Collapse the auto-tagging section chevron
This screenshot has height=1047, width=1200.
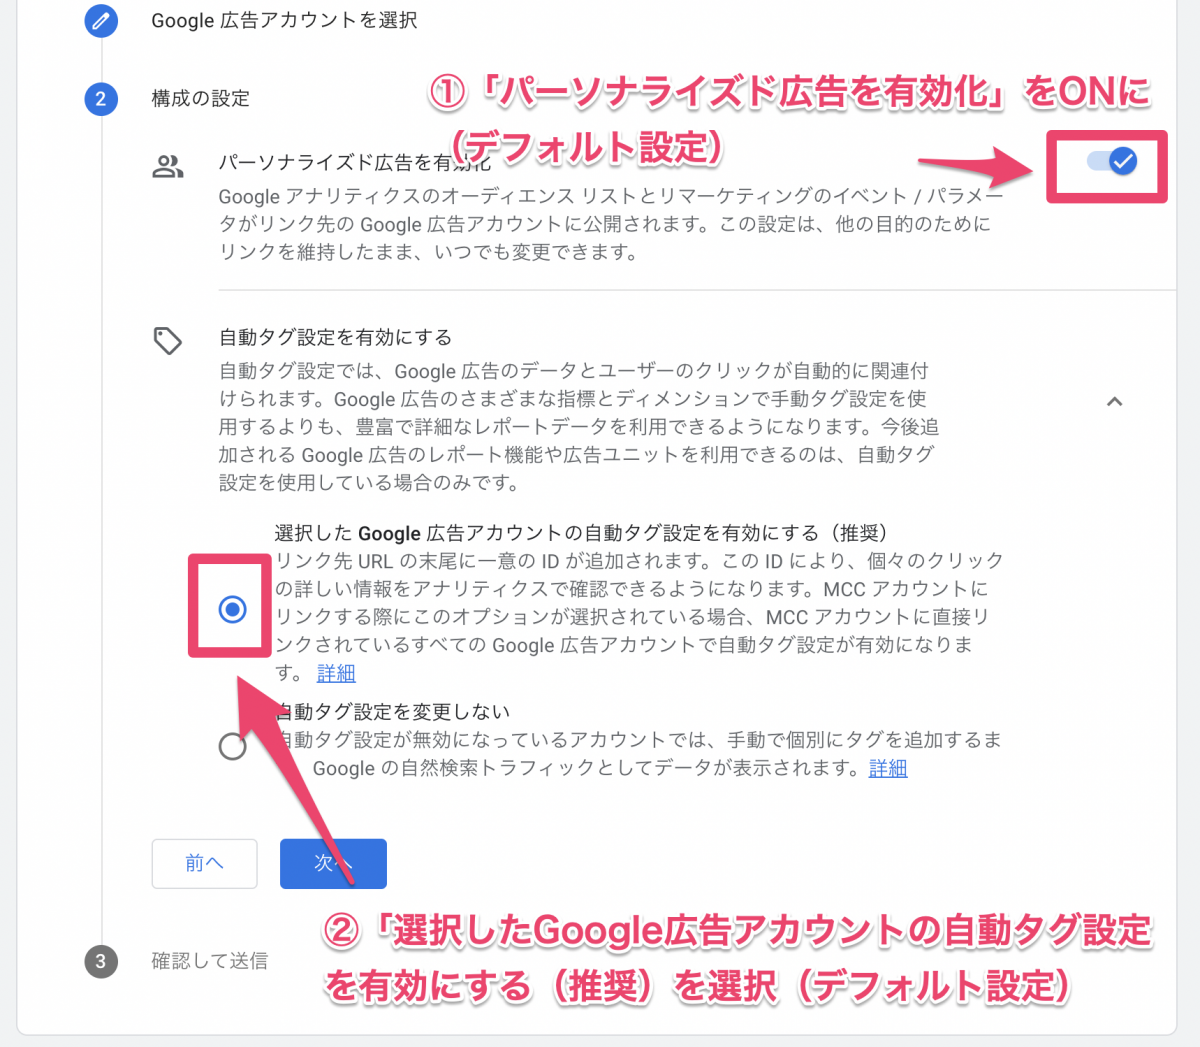(x=1115, y=401)
